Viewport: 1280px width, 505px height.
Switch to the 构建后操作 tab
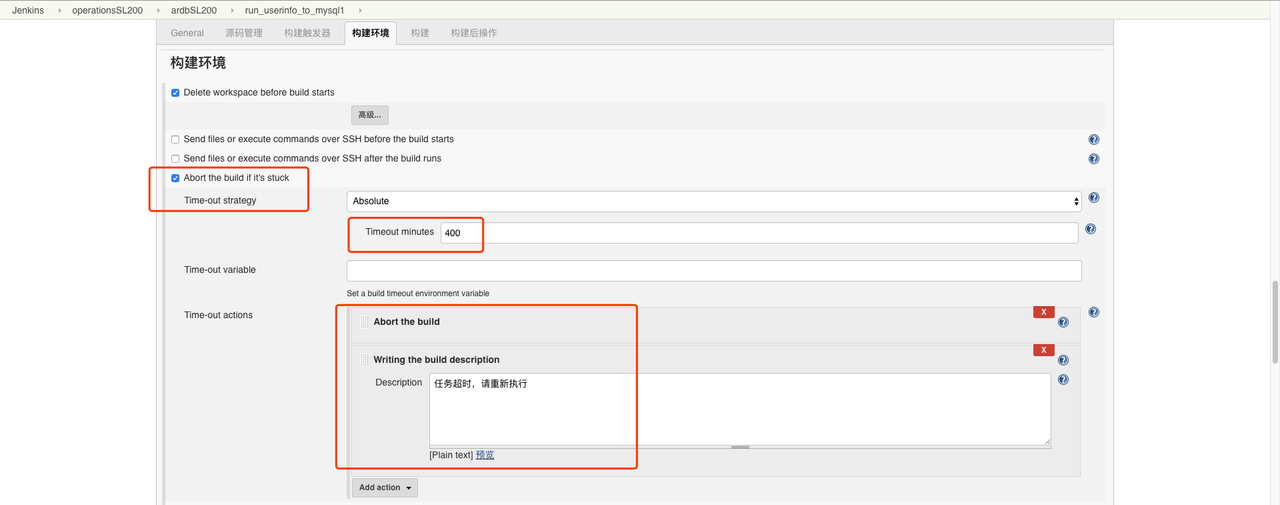coord(474,33)
